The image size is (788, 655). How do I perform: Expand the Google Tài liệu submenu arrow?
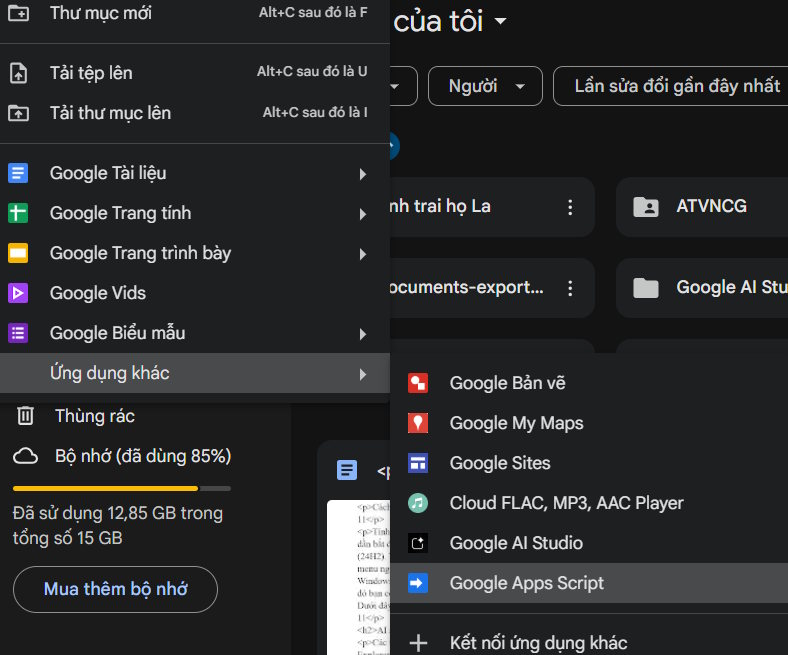(x=363, y=174)
